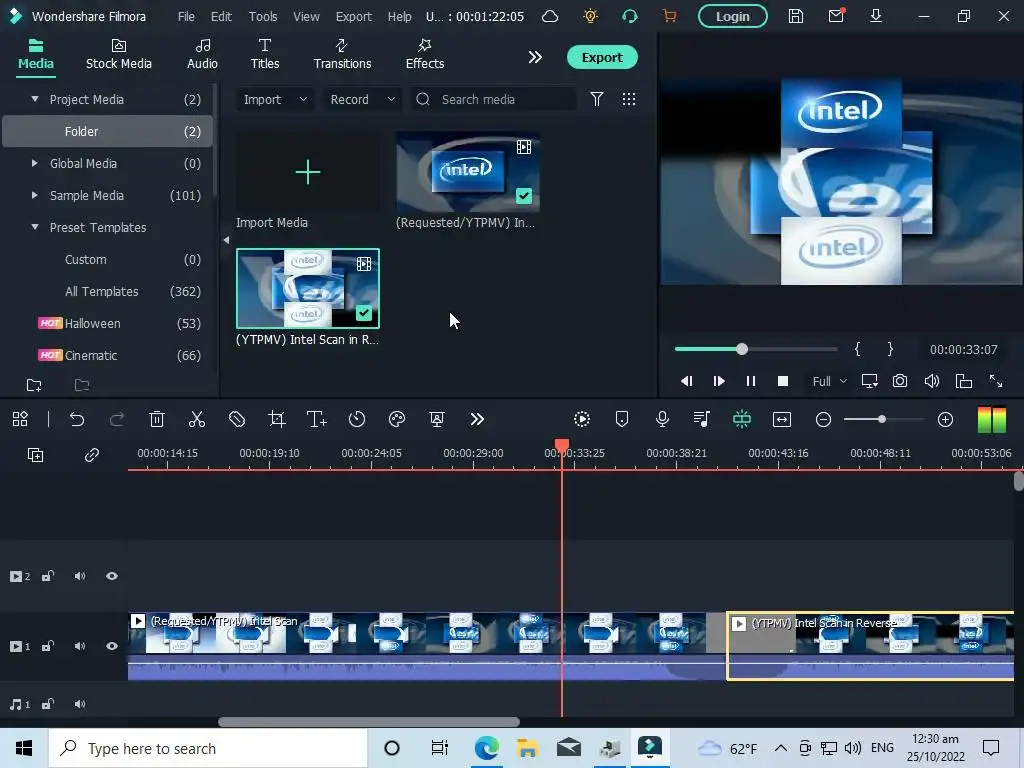Pause the preview playback
This screenshot has width=1024, height=768.
(751, 381)
